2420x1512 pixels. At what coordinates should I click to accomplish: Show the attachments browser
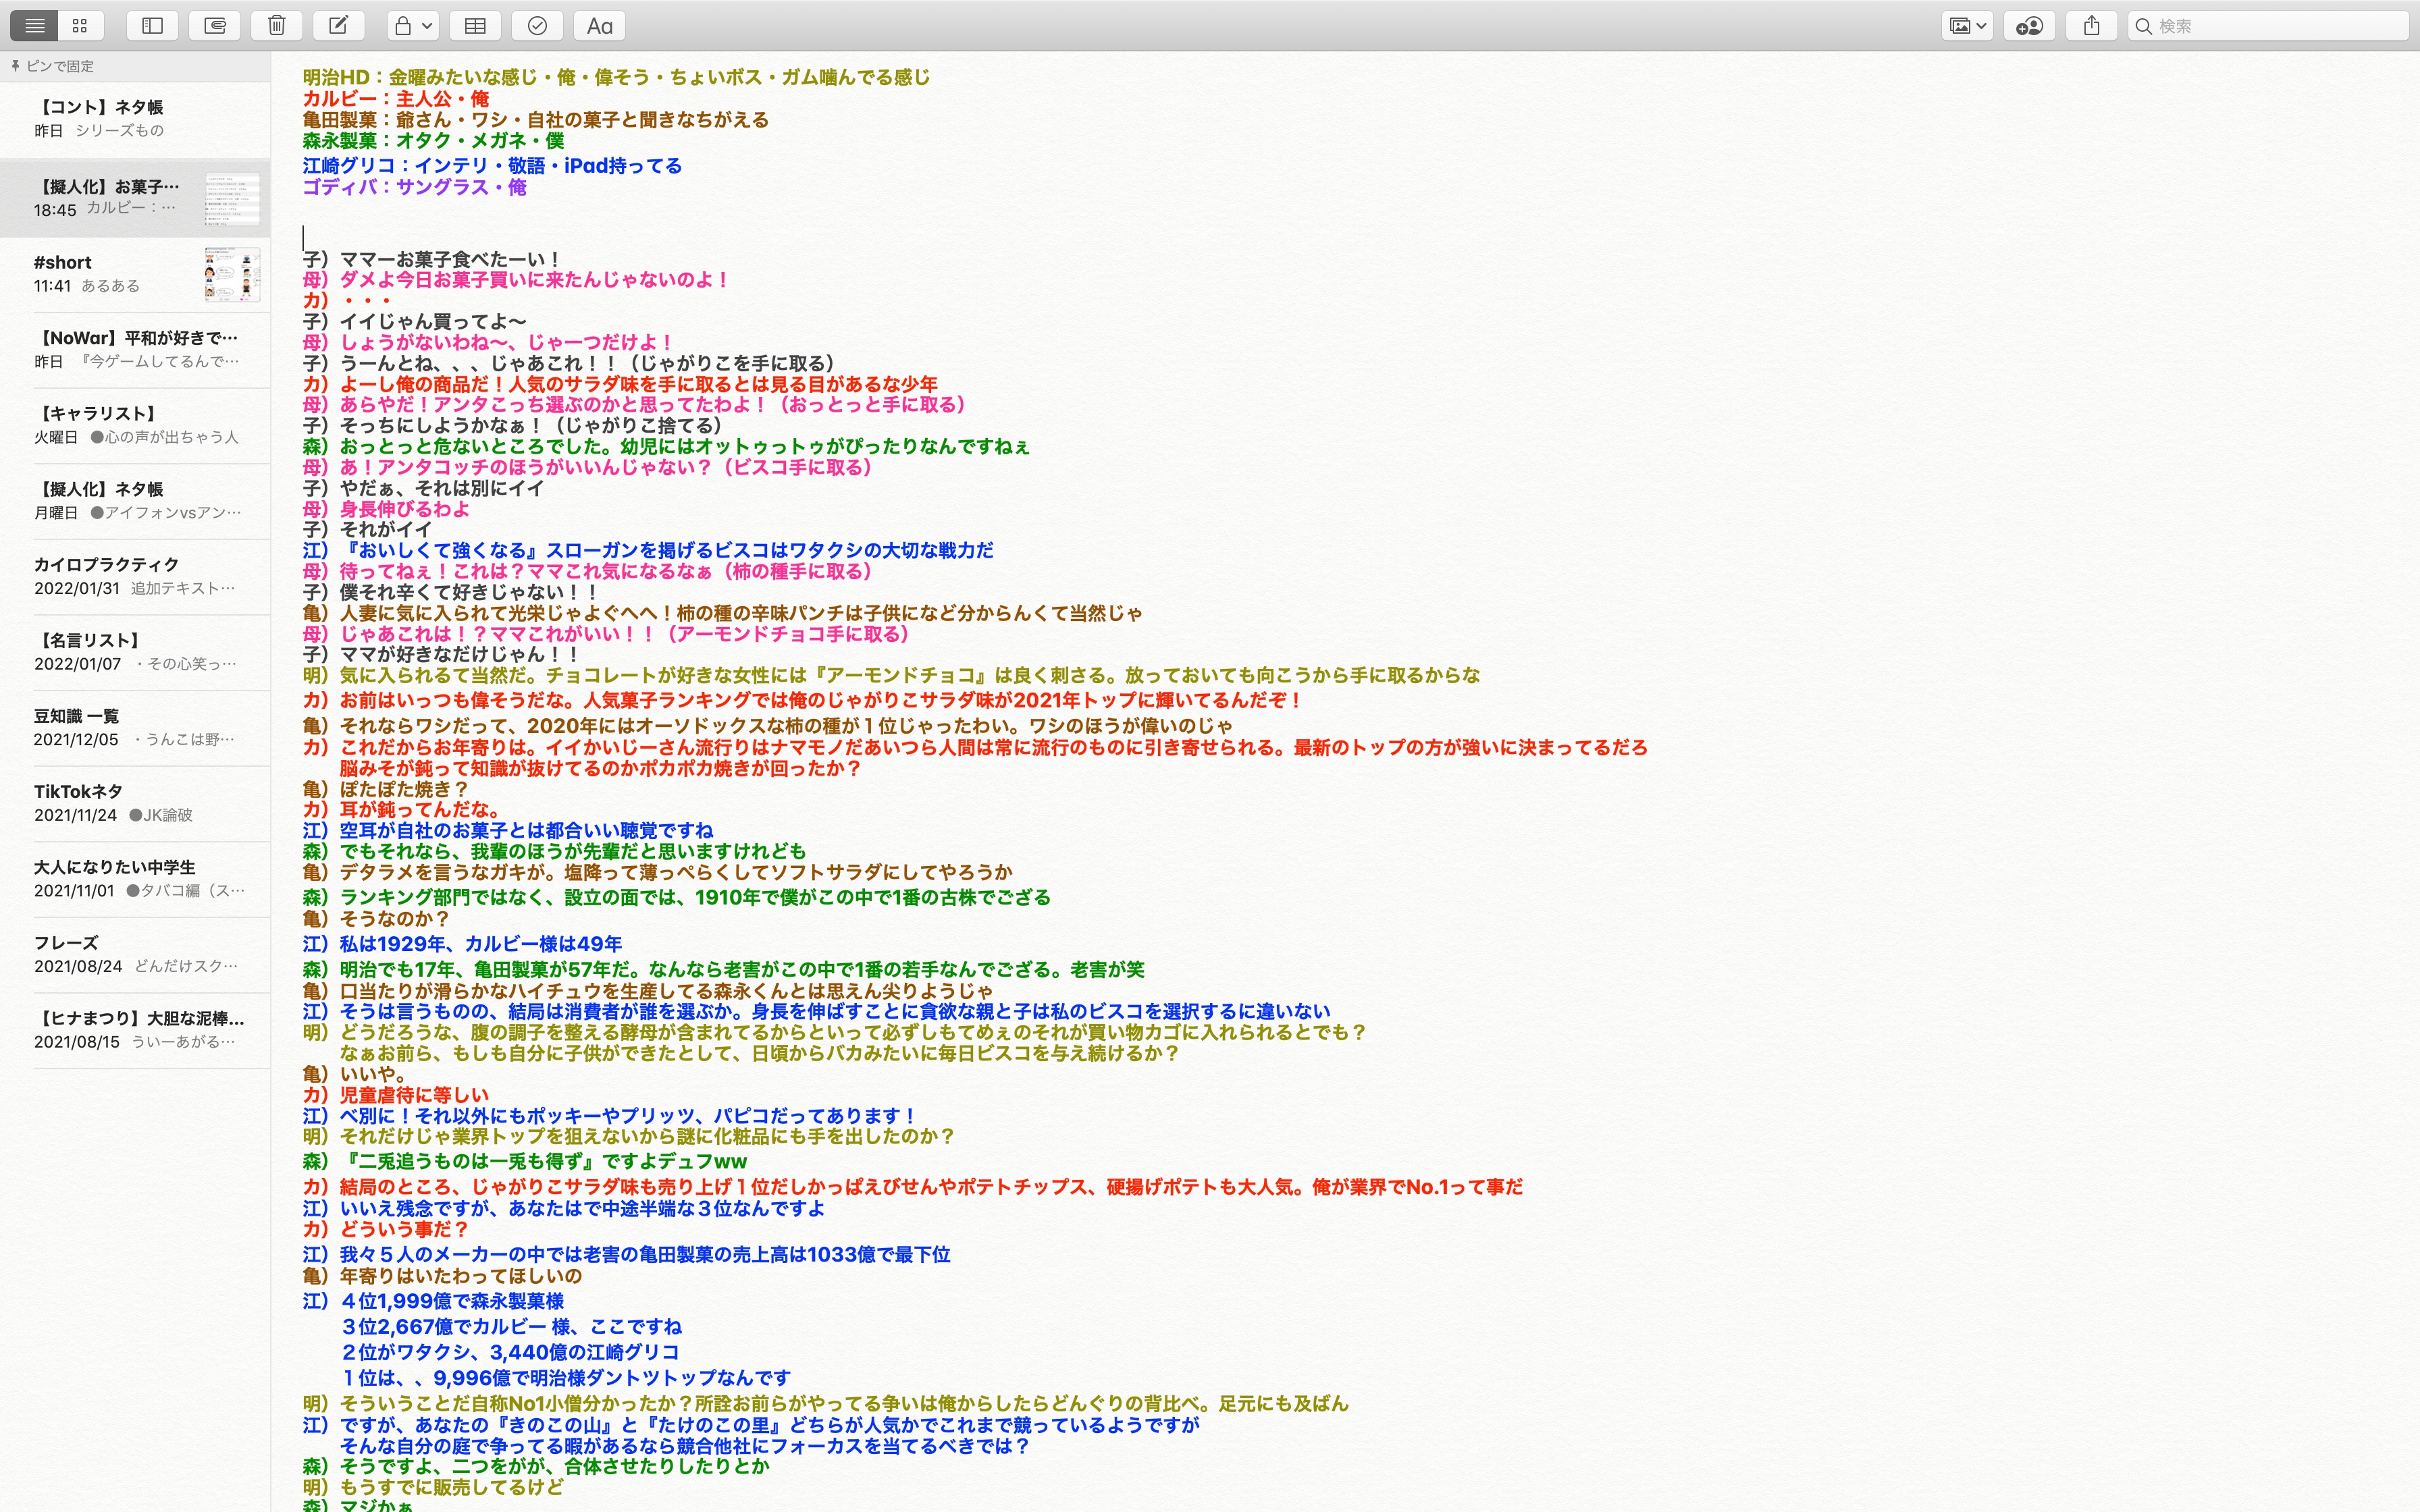coord(215,26)
